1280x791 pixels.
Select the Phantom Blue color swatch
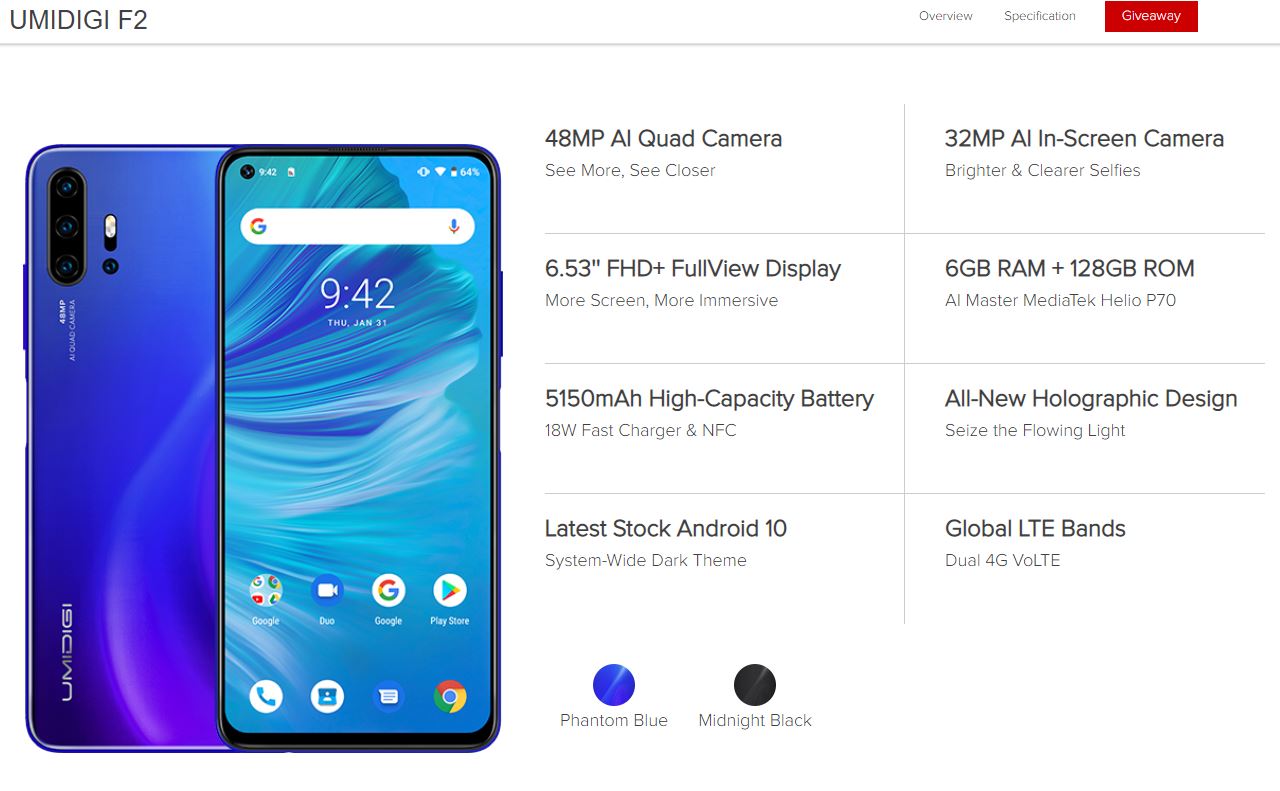(614, 685)
